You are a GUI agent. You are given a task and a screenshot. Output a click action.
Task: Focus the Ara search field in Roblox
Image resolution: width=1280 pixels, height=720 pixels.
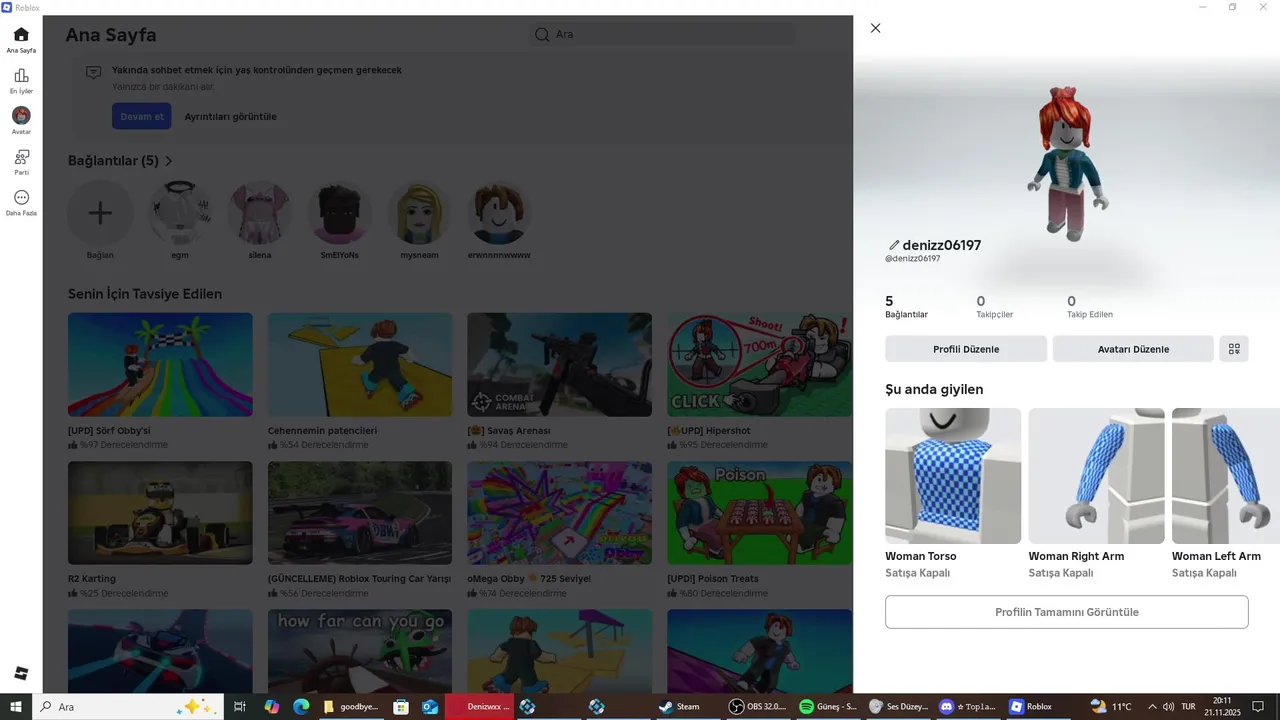pos(663,34)
